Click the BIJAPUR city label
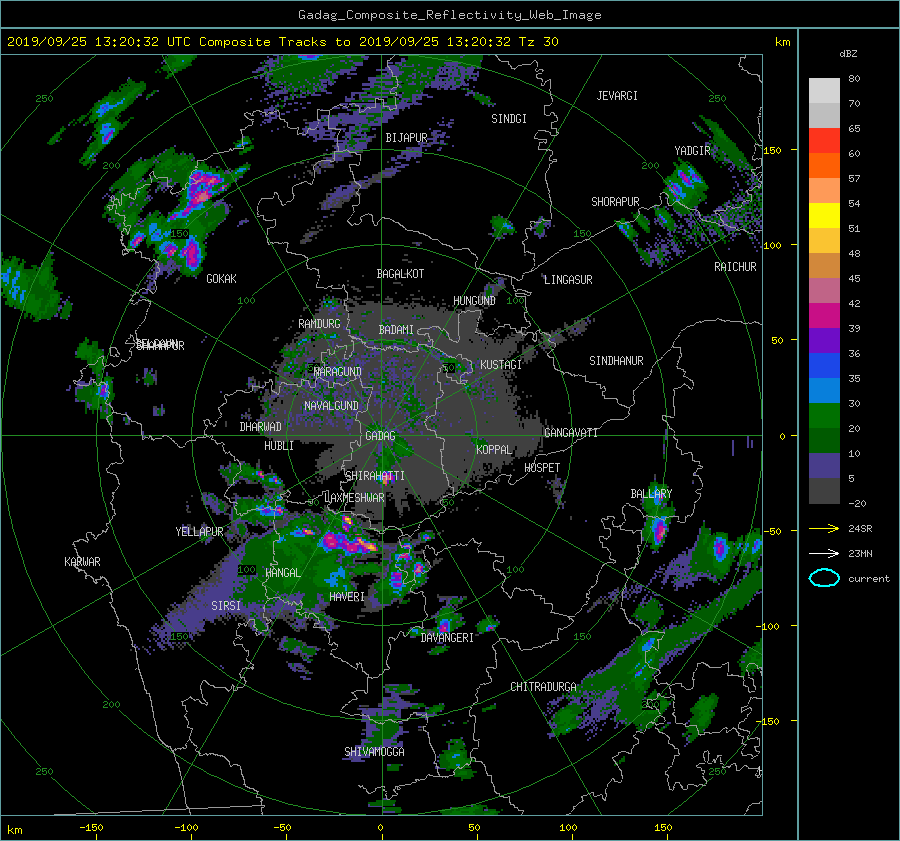Viewport: 900px width, 841px height. click(x=406, y=138)
